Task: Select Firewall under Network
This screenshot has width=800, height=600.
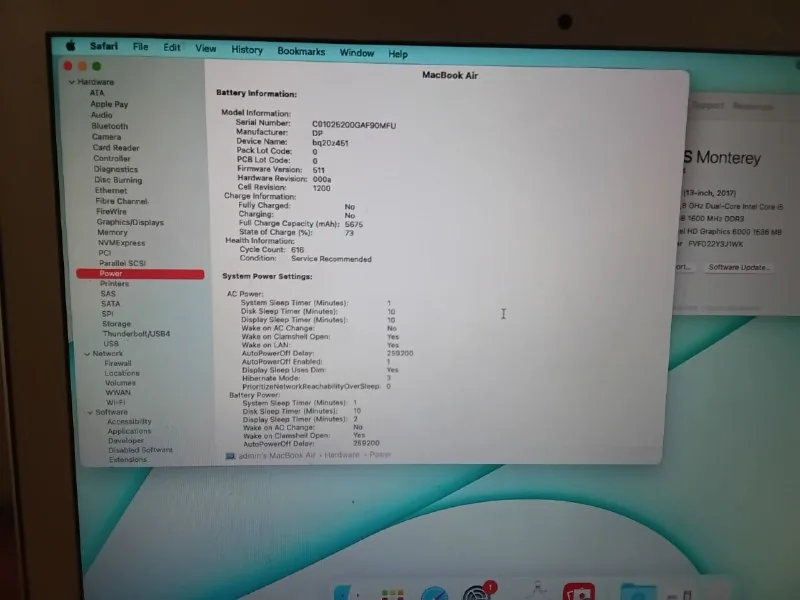Action: click(x=118, y=363)
